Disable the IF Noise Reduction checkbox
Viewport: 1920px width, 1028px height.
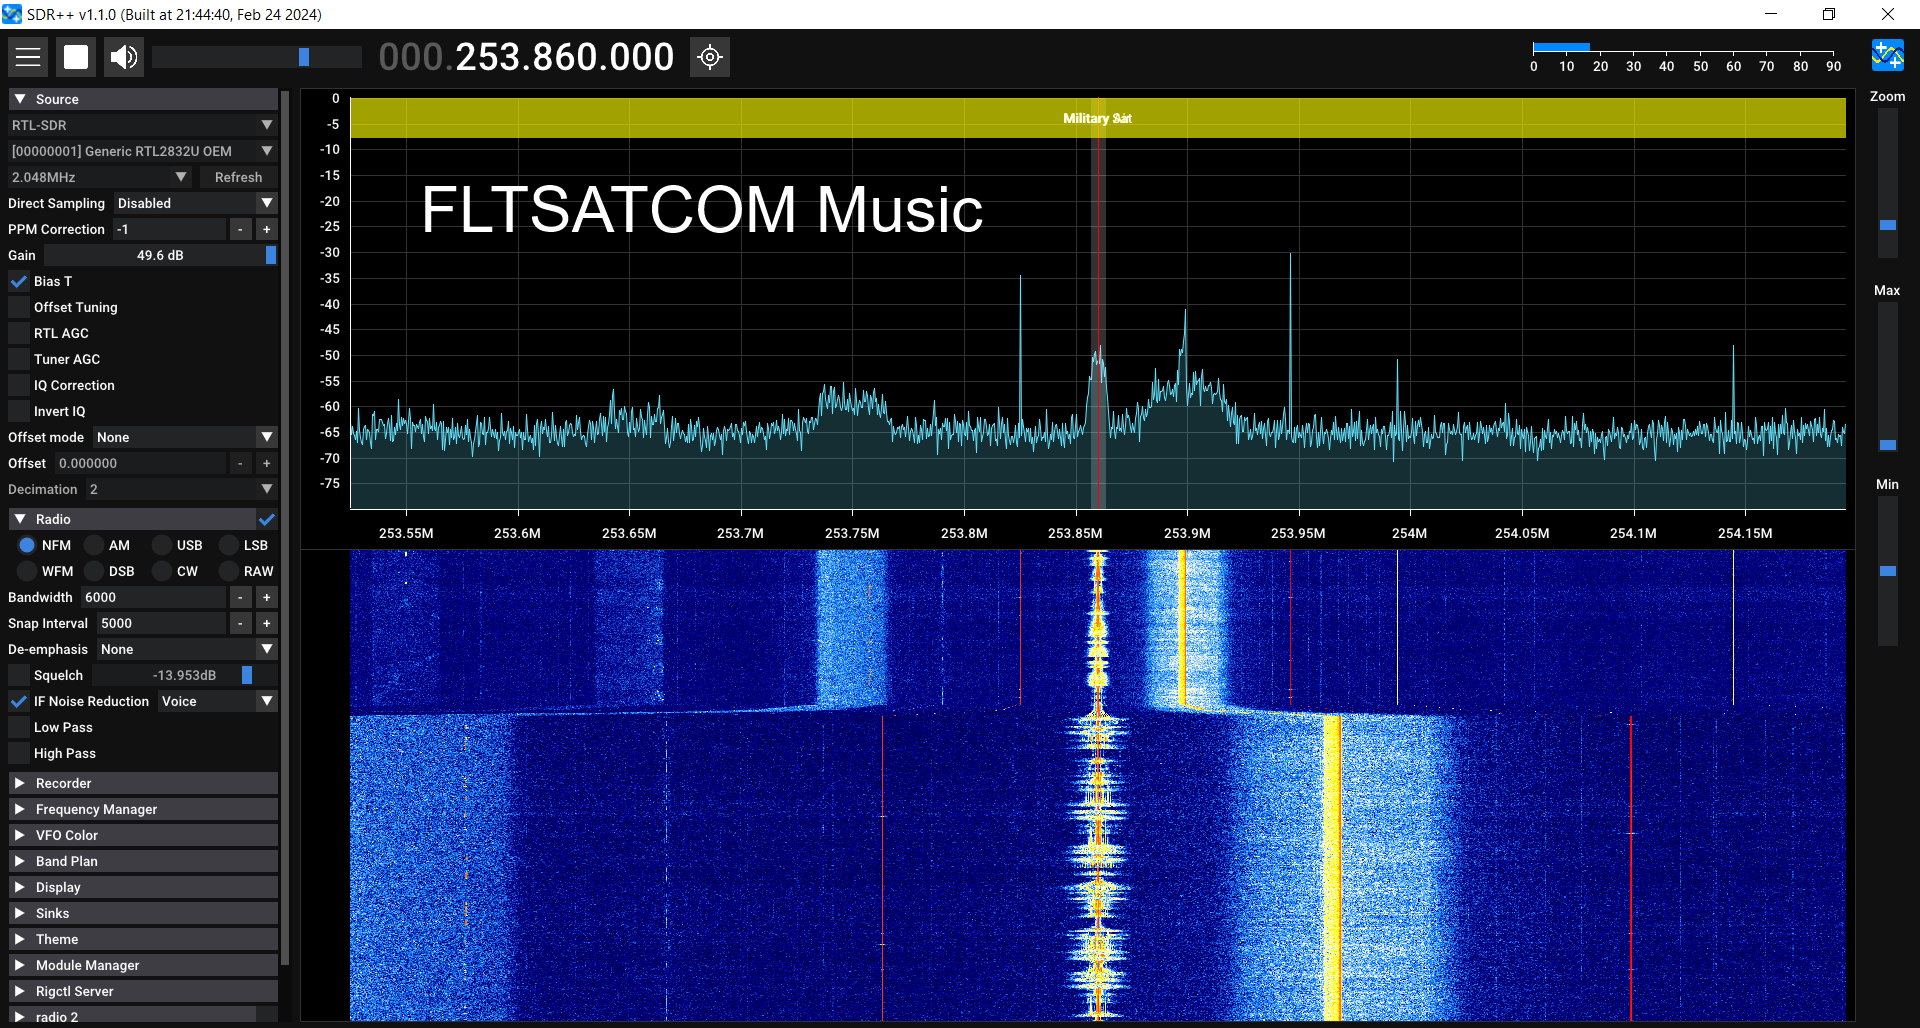pyautogui.click(x=19, y=701)
